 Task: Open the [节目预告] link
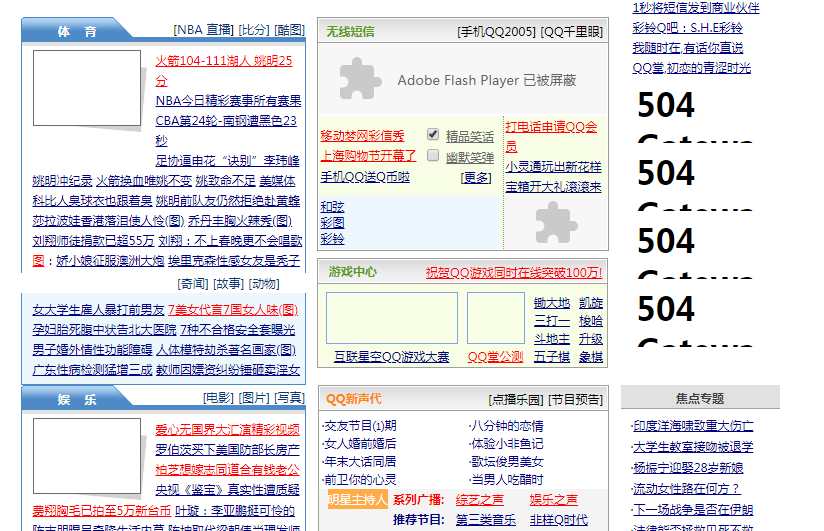point(575,400)
